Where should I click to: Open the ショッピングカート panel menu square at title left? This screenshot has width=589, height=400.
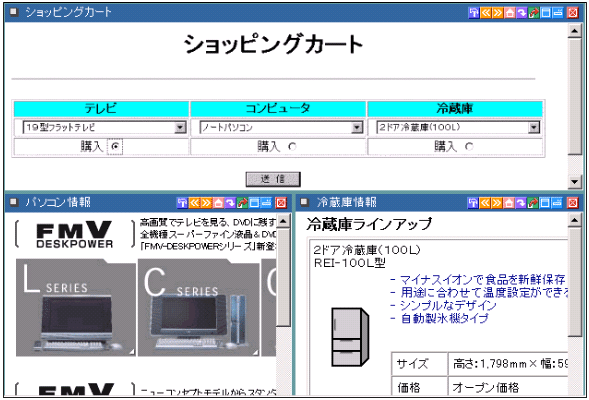(x=14, y=12)
